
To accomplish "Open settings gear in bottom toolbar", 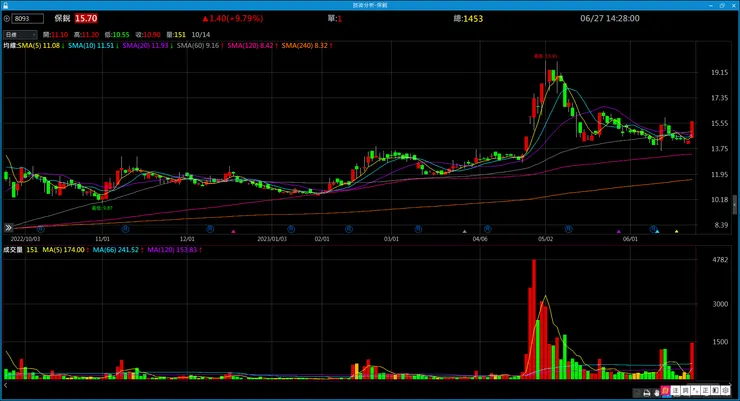I will pyautogui.click(x=725, y=391).
